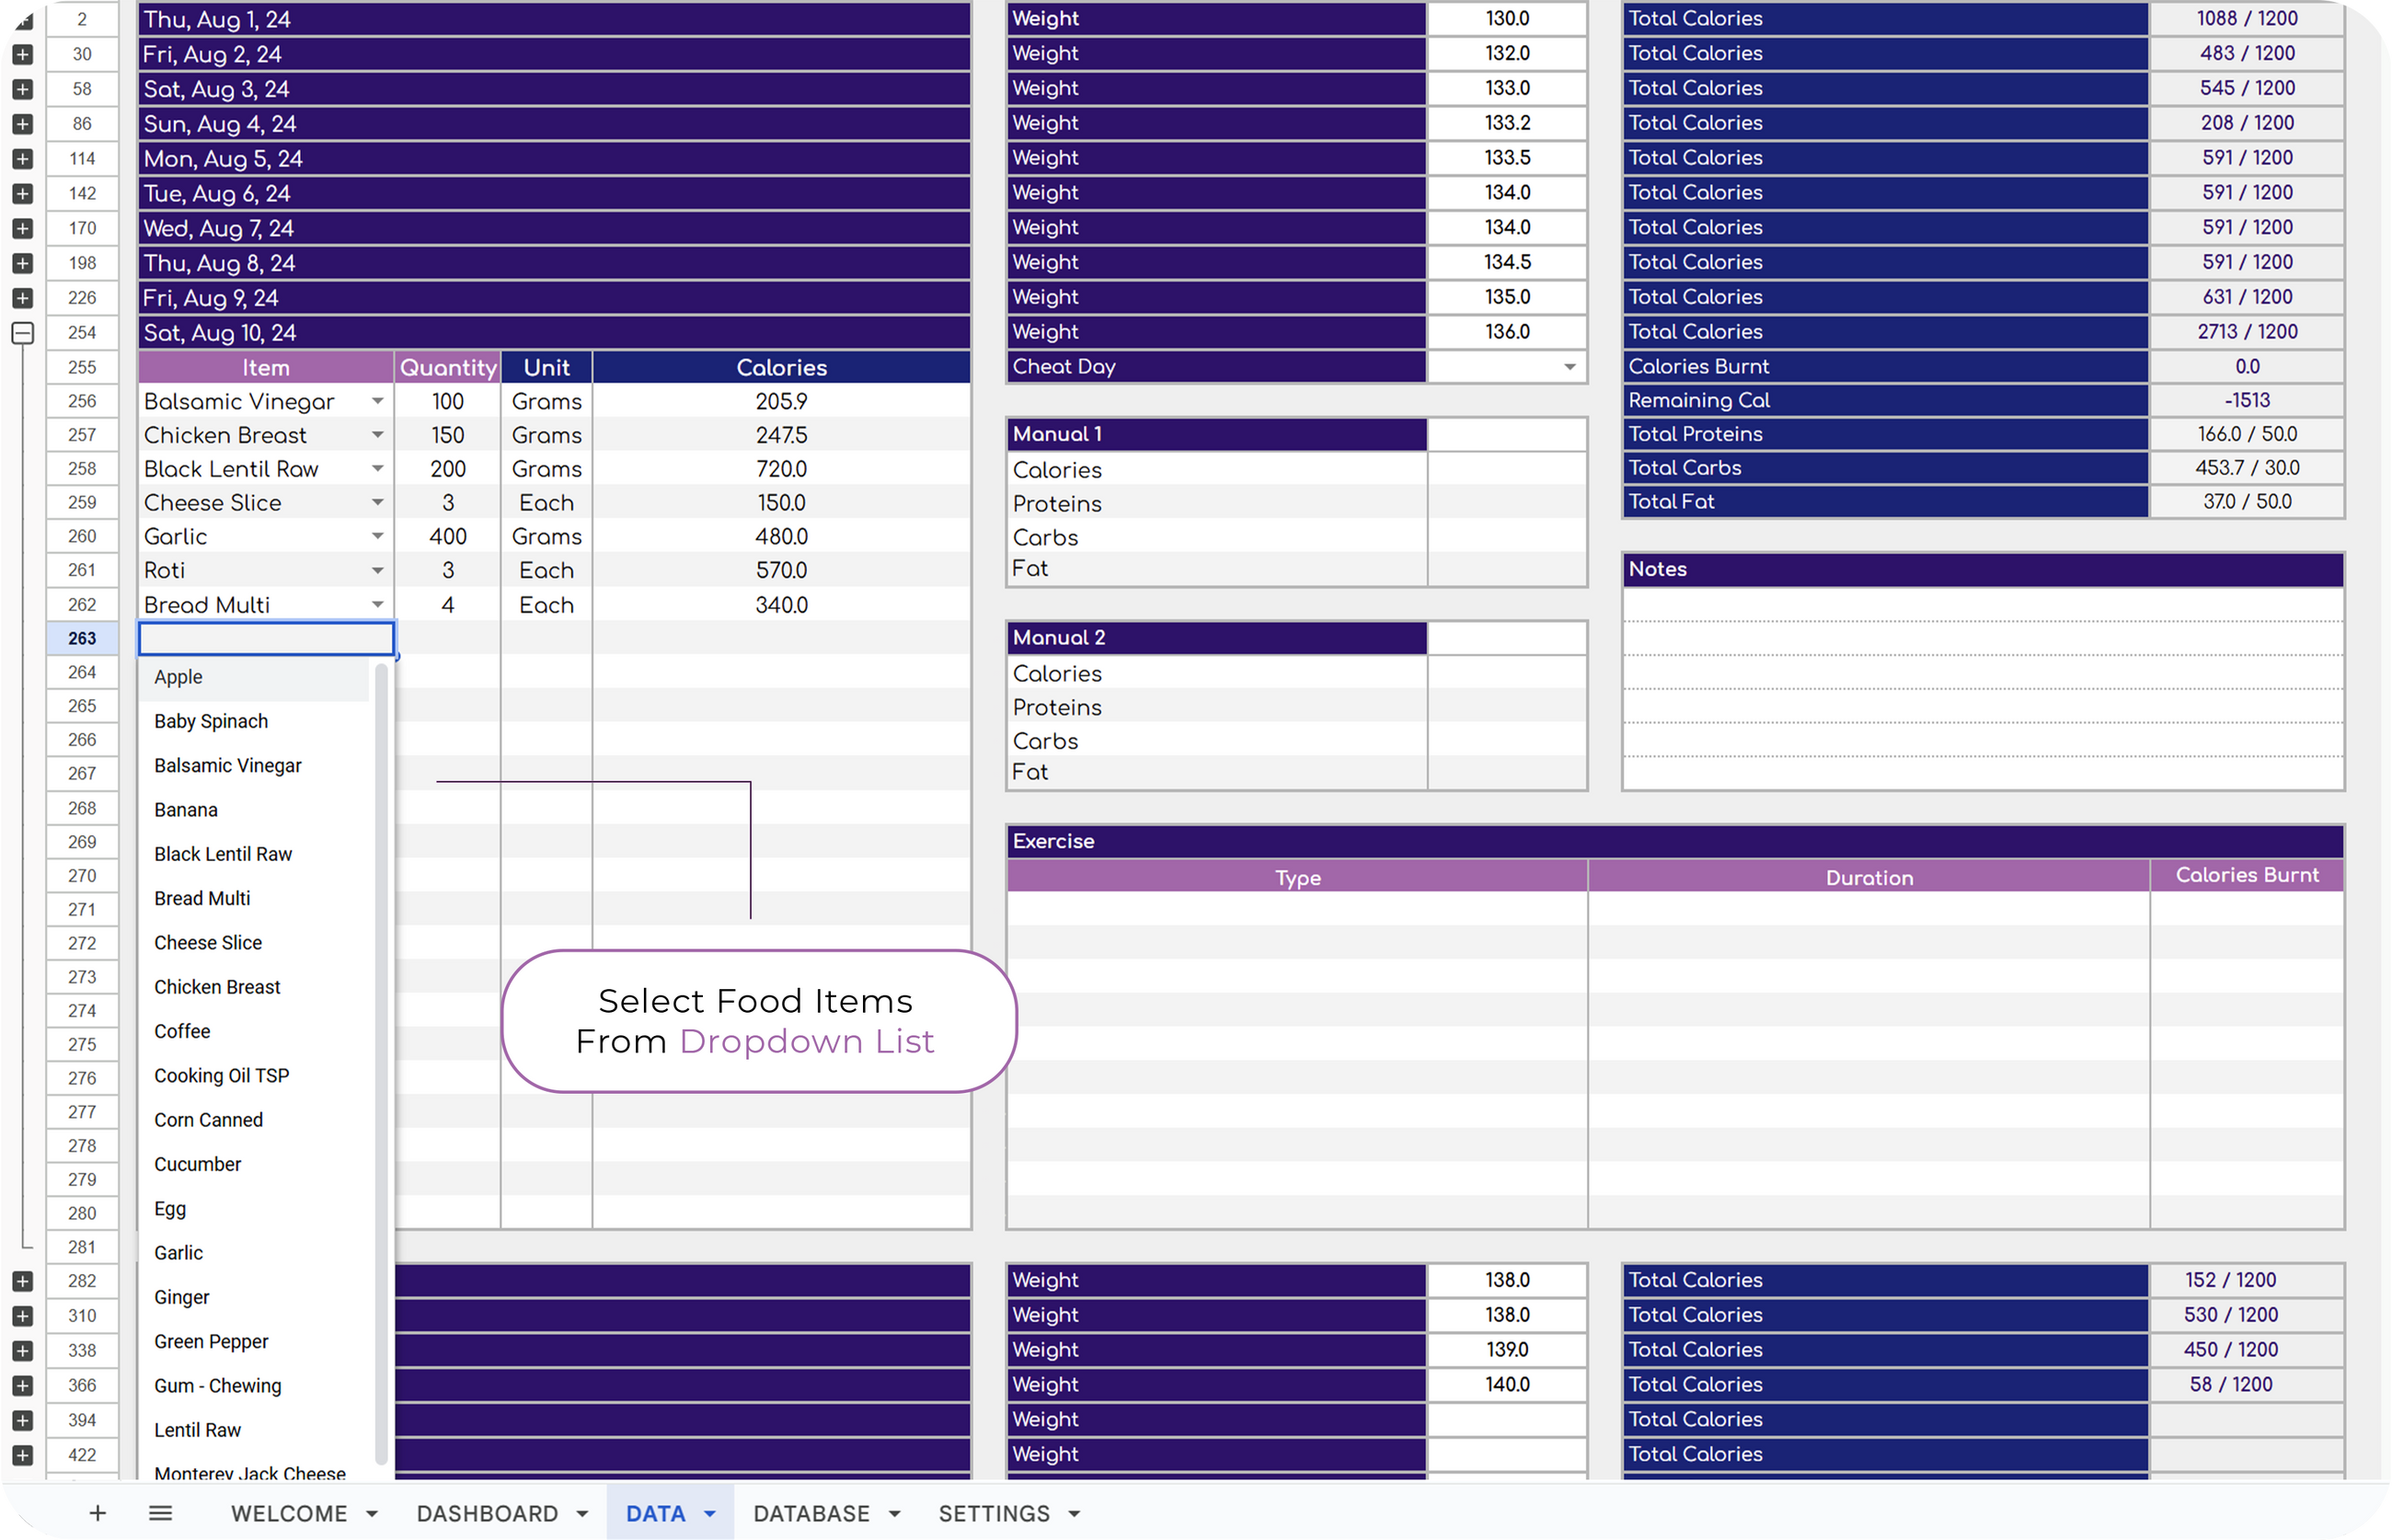Image resolution: width=2392 pixels, height=1540 pixels.
Task: Open the Chicken Breast item dropdown arrow
Action: [377, 435]
